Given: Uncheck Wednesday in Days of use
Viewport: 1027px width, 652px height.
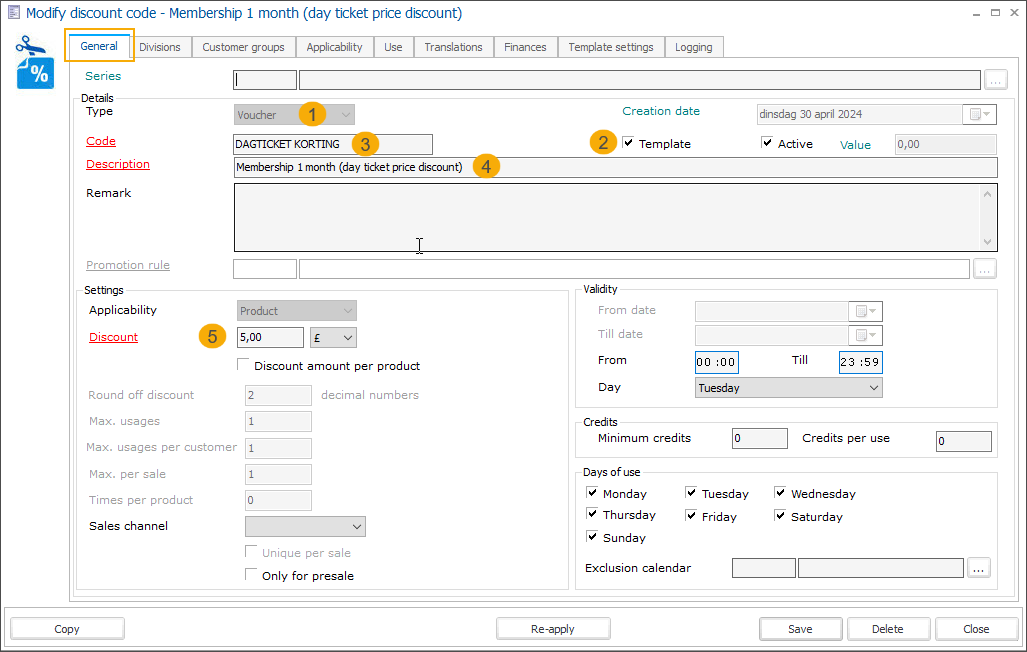Looking at the screenshot, I should coord(781,492).
